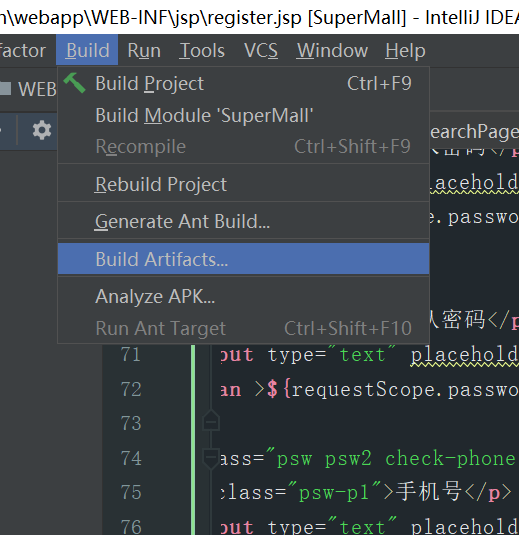Open the Run menu

pyautogui.click(x=144, y=50)
